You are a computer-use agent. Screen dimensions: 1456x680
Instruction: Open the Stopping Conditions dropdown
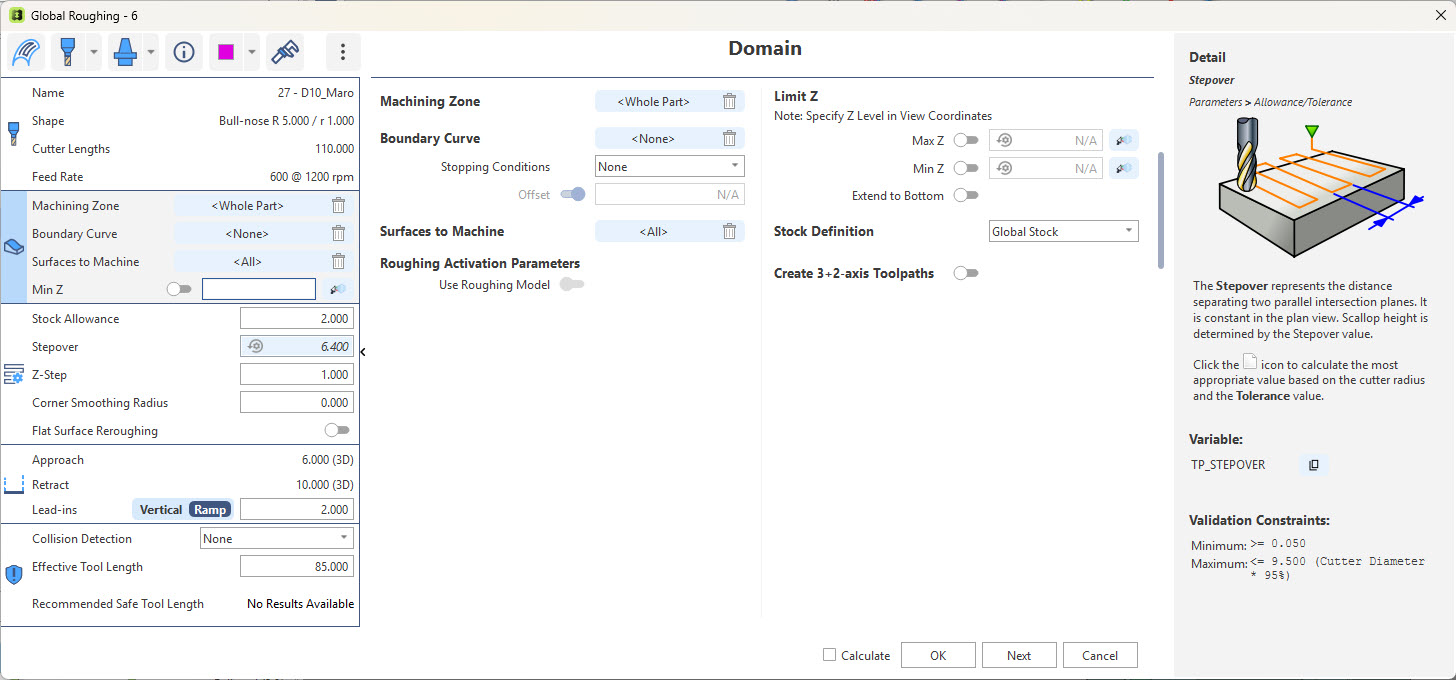click(x=670, y=167)
